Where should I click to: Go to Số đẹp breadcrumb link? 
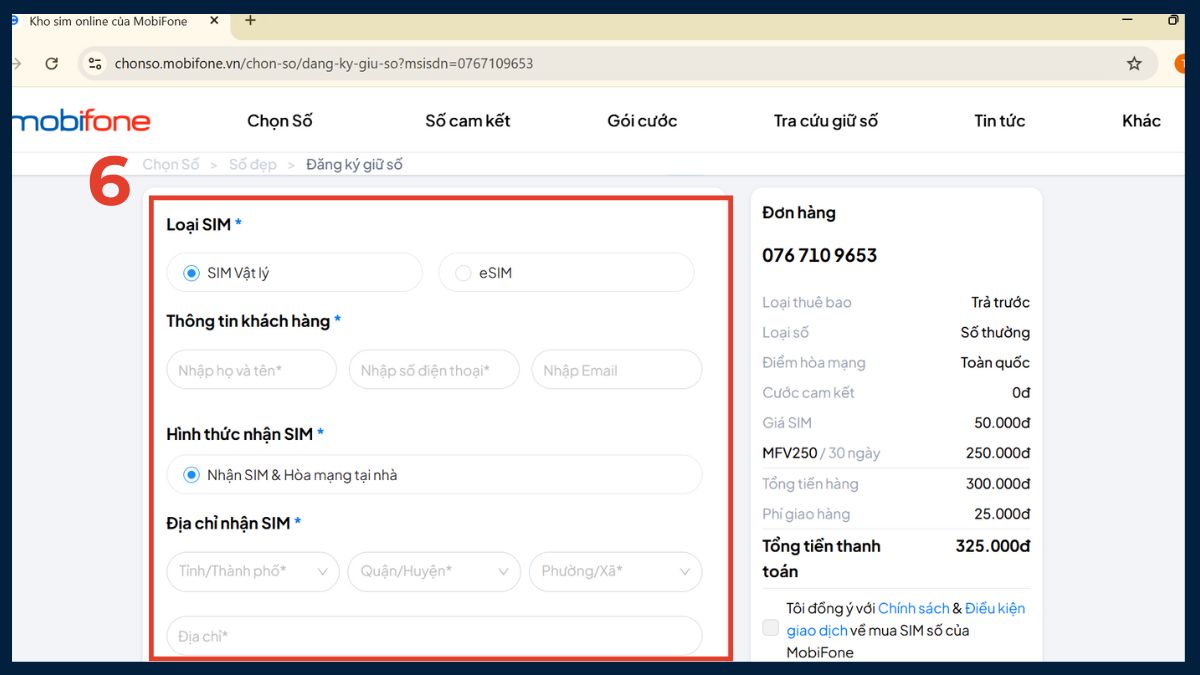(253, 164)
